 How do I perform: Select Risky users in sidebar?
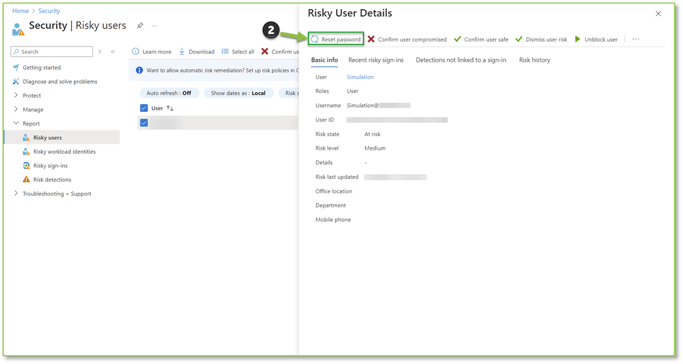point(62,138)
